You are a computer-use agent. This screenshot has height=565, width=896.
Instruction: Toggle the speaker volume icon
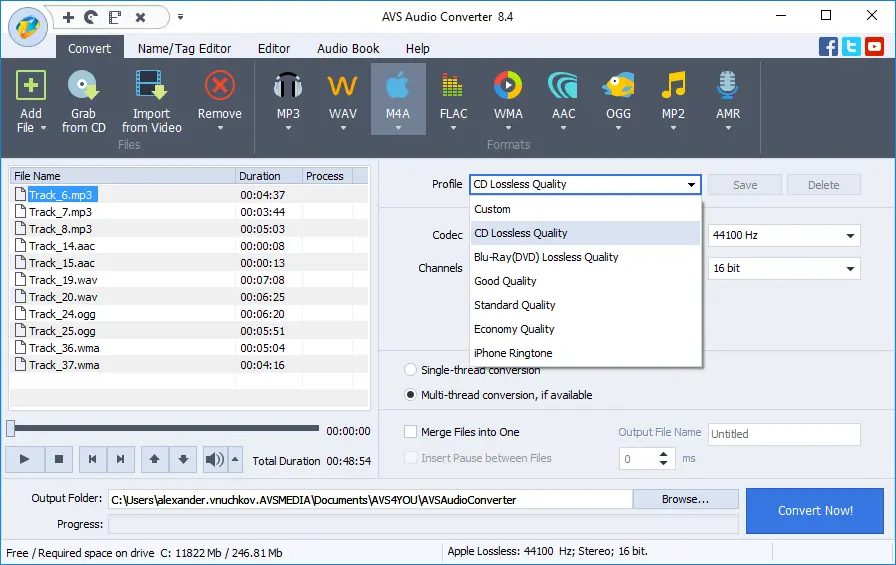coord(215,459)
